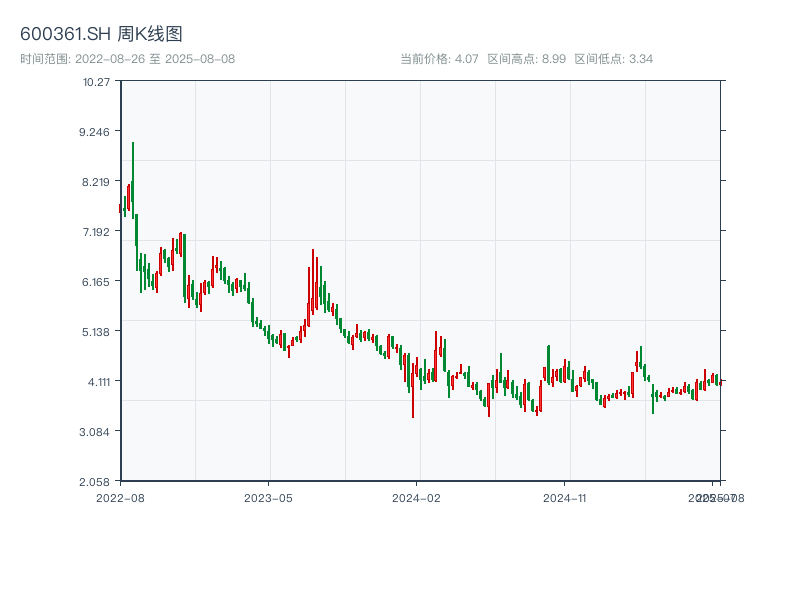This screenshot has height=600, width=800.
Task: Click the lowest red candle wick near 3.34
Action: [x=413, y=405]
